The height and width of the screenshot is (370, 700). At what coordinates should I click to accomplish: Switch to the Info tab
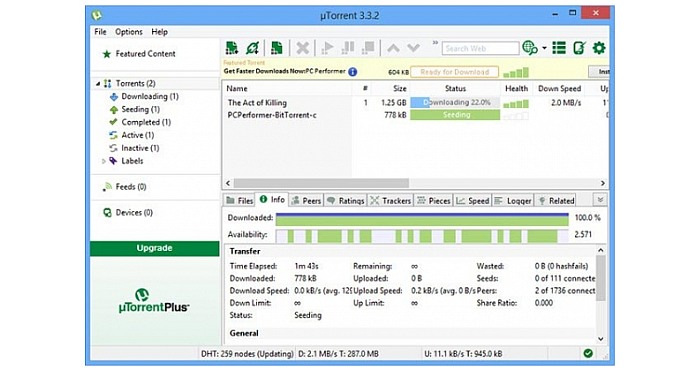click(x=272, y=200)
